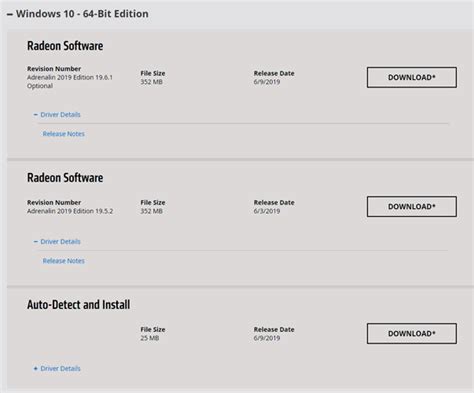Click the 6/9/2019 date for Adrenalin 19.6.1
This screenshot has height=393, width=474.
tap(267, 82)
